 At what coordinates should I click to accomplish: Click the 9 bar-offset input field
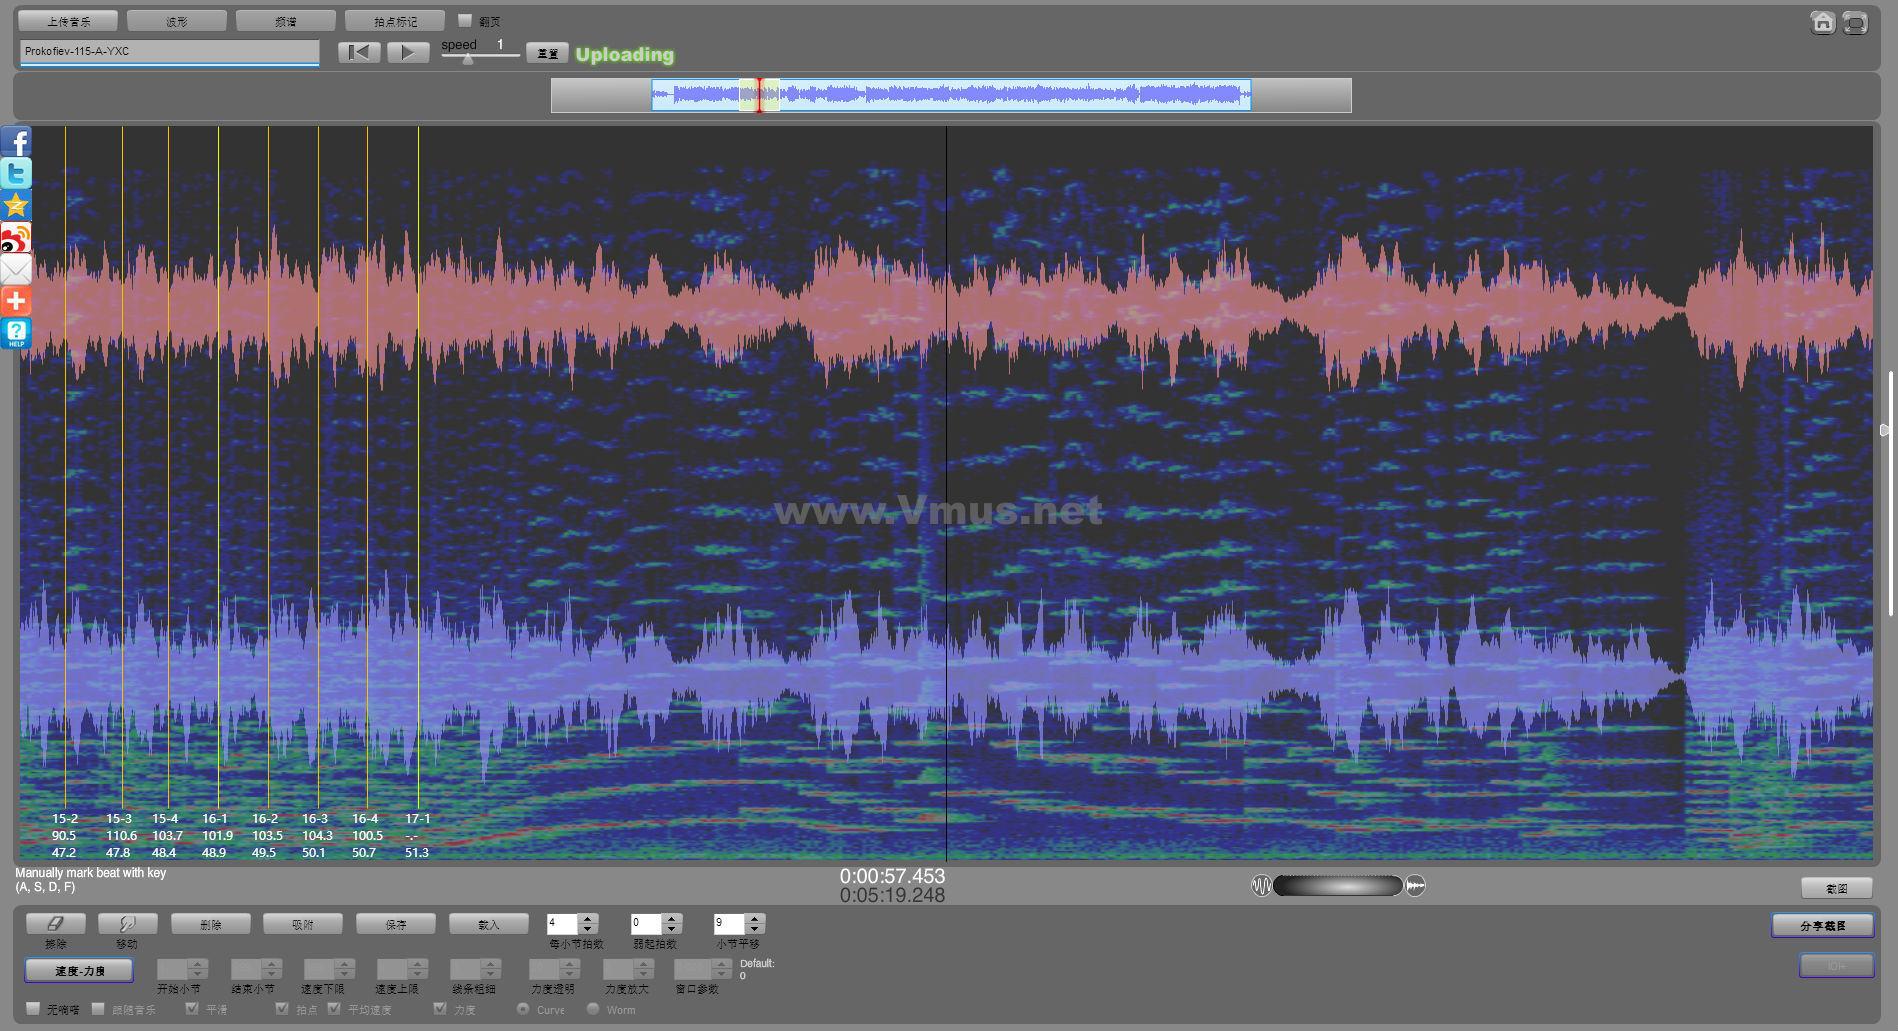point(730,924)
